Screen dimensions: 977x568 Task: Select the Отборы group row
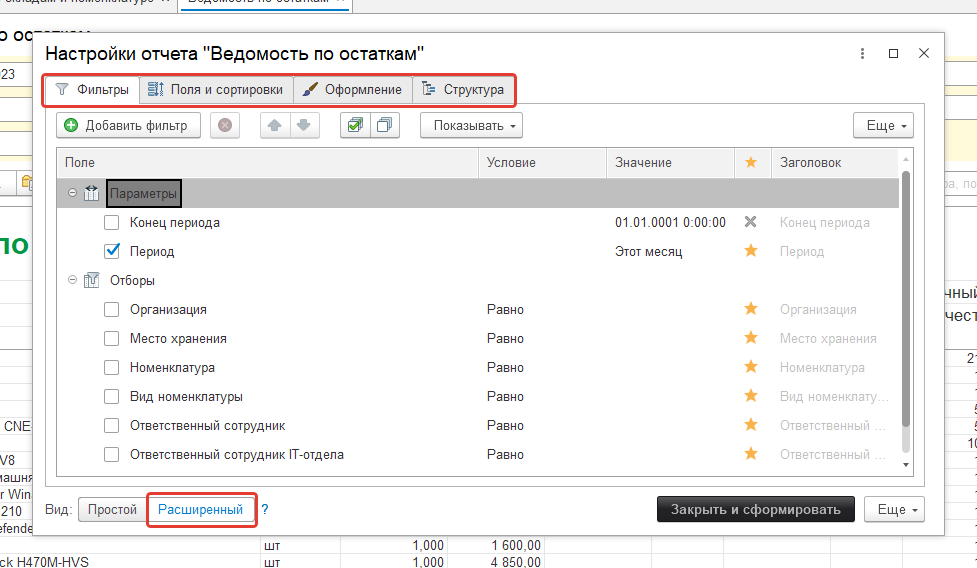(x=478, y=280)
